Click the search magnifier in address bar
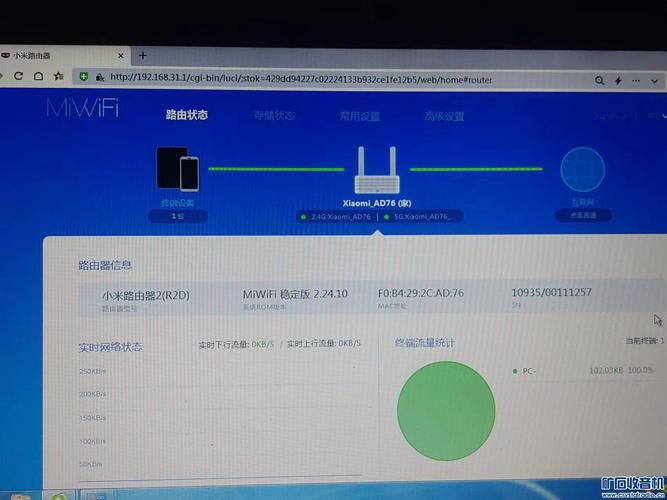 (x=596, y=79)
